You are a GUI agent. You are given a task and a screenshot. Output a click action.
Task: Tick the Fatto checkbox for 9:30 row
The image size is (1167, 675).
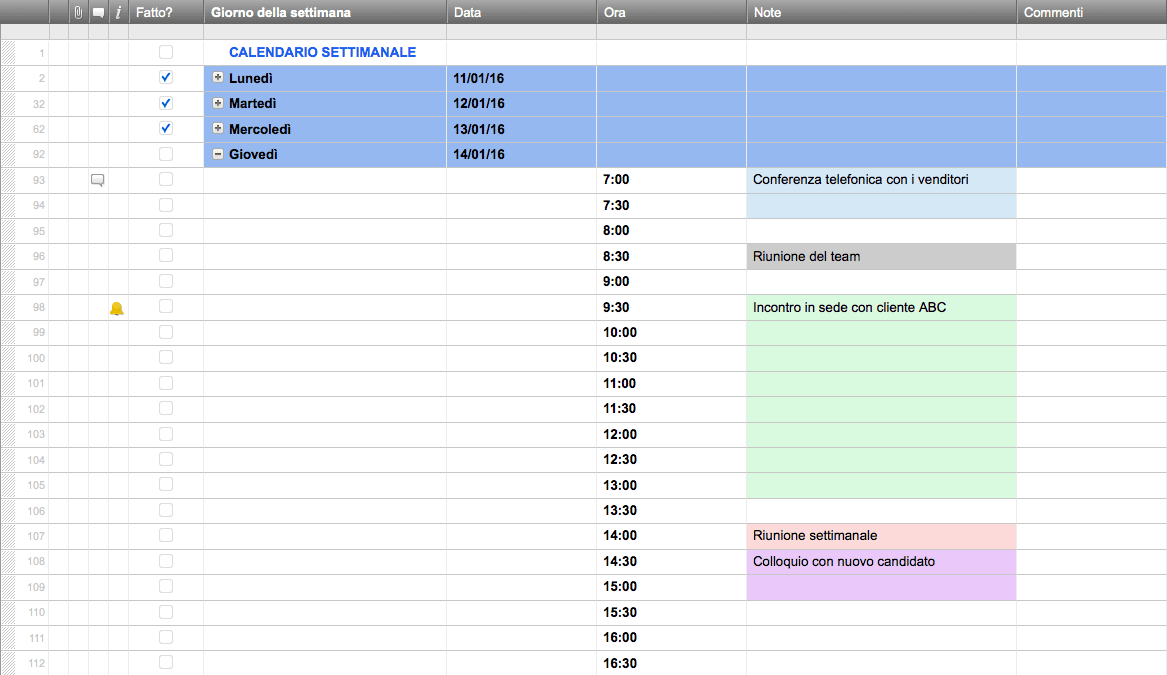(166, 307)
